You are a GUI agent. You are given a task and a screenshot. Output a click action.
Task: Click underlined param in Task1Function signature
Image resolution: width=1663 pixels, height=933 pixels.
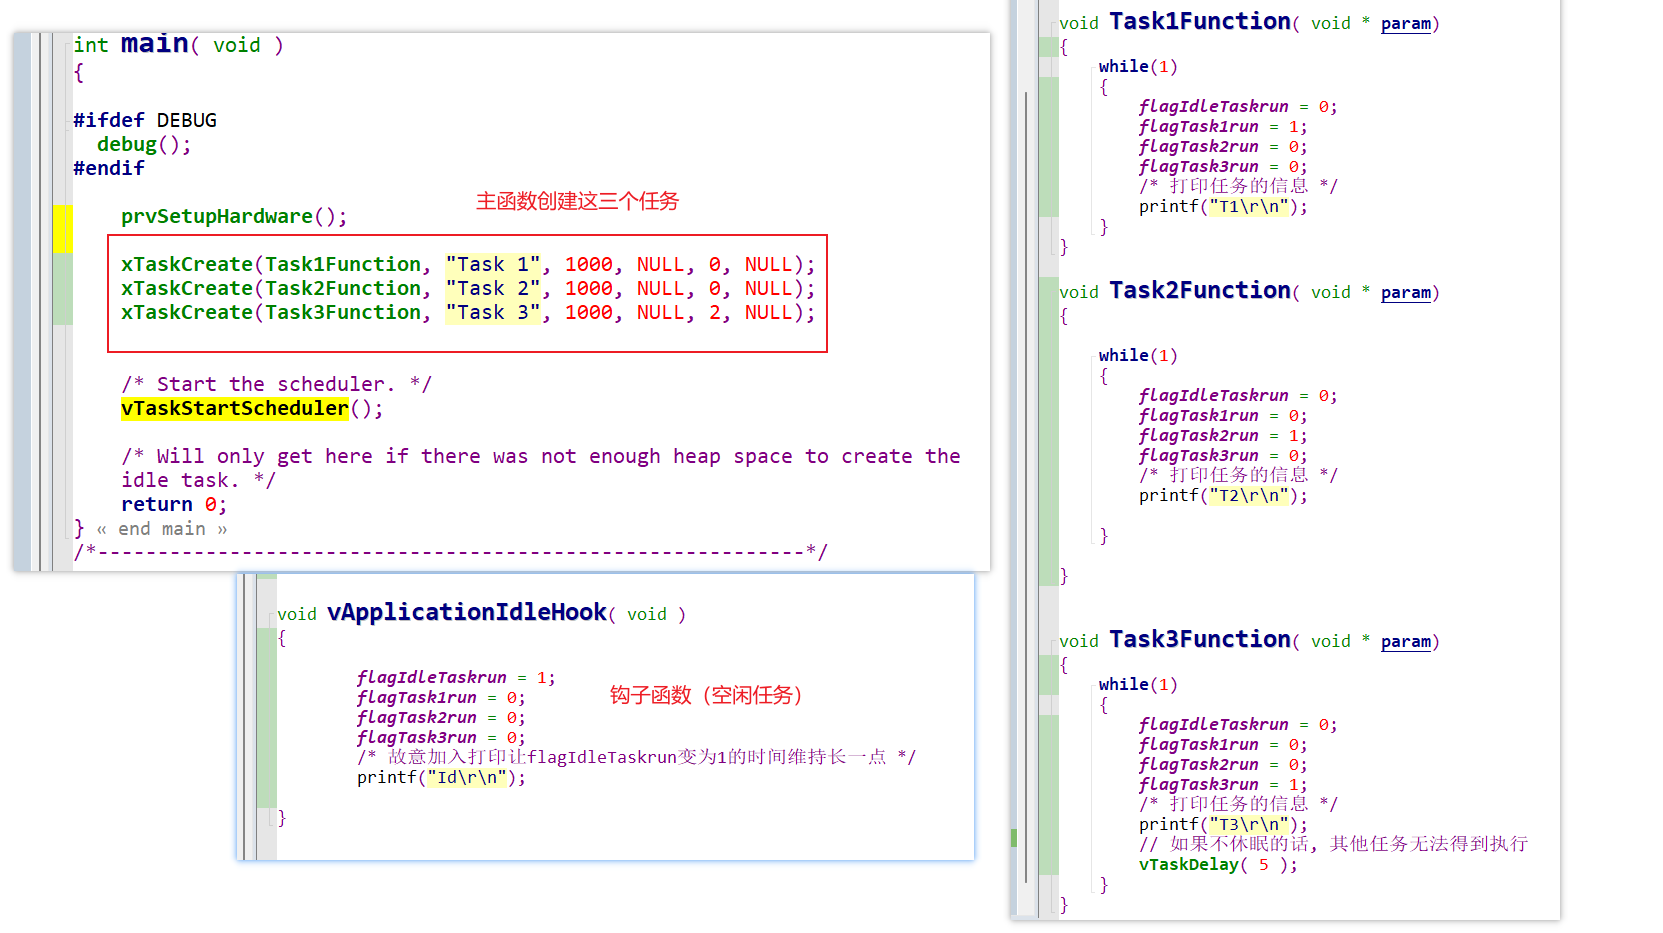point(1406,23)
